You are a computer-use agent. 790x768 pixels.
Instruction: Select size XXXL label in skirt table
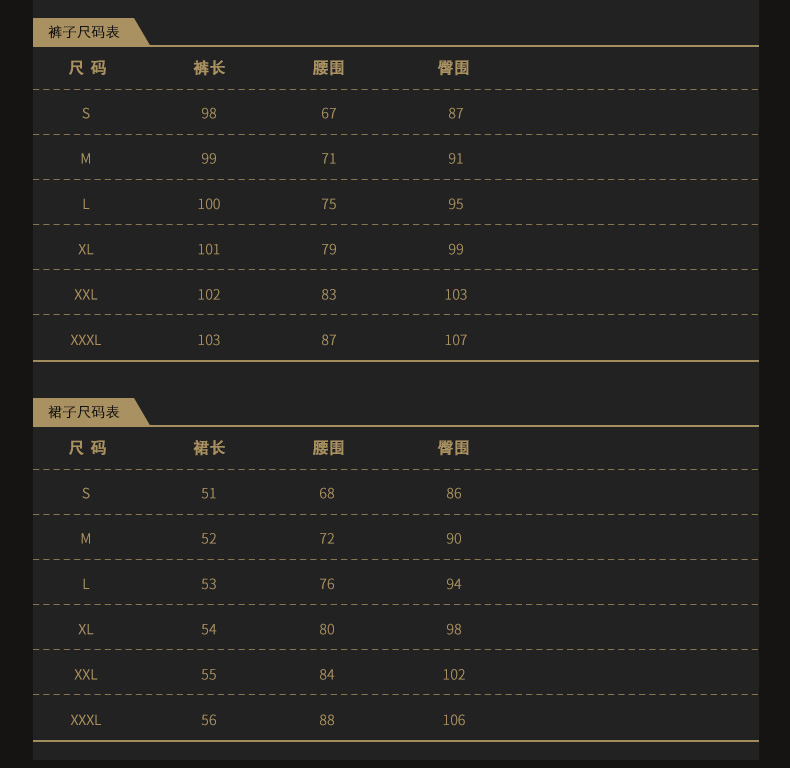[86, 720]
